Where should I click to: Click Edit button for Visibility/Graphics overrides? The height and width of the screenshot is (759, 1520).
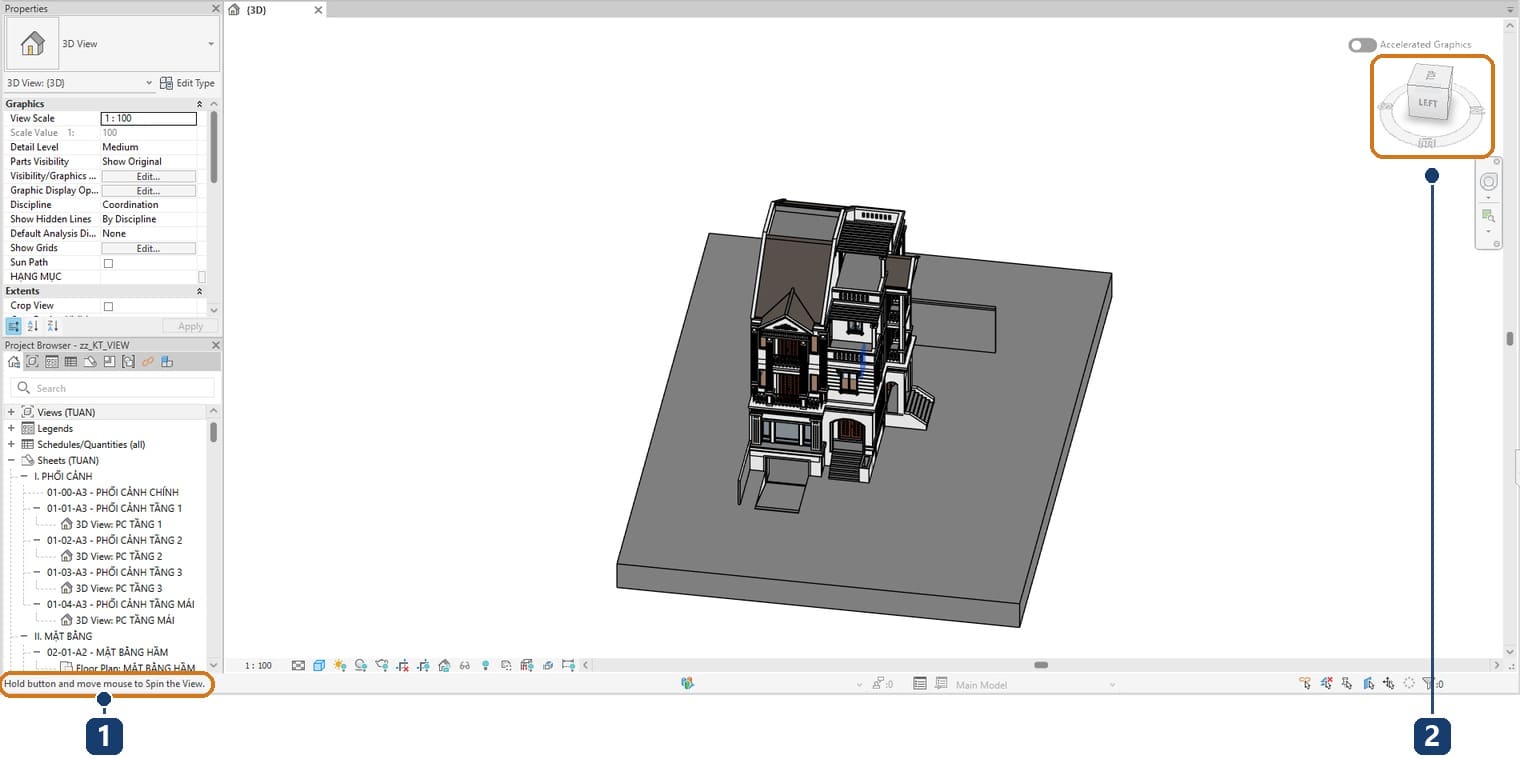148,176
